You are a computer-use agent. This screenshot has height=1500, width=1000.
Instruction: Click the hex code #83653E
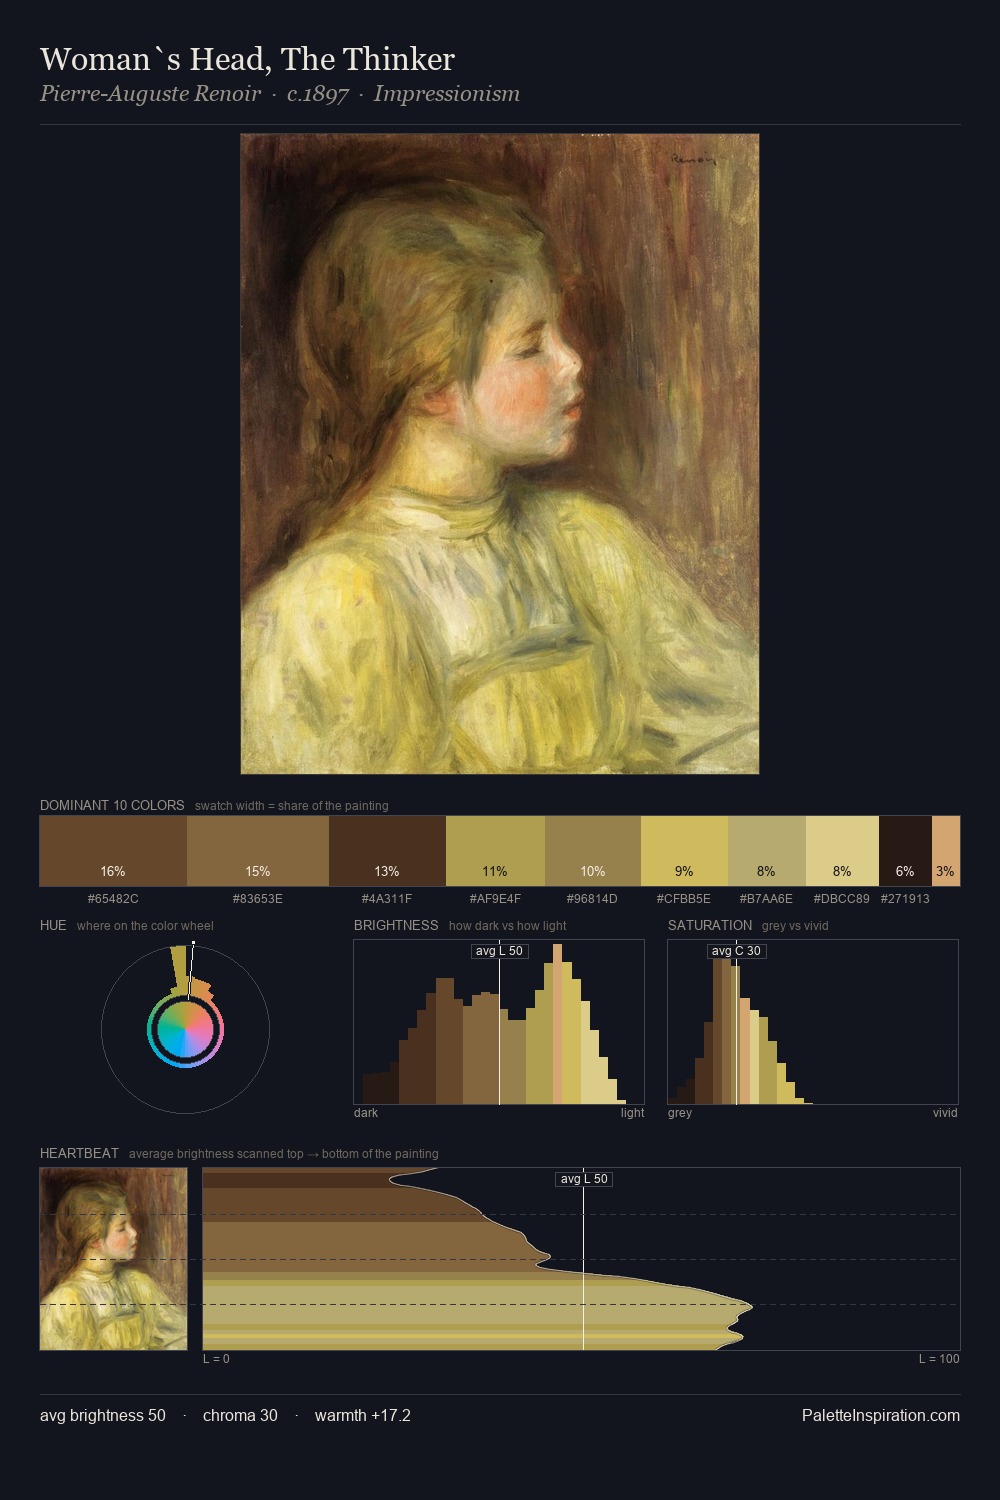258,899
